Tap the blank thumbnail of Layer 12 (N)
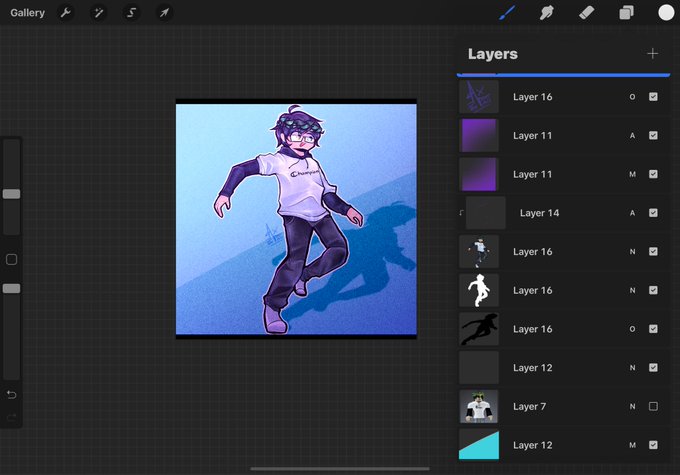This screenshot has height=475, width=680. coord(479,367)
